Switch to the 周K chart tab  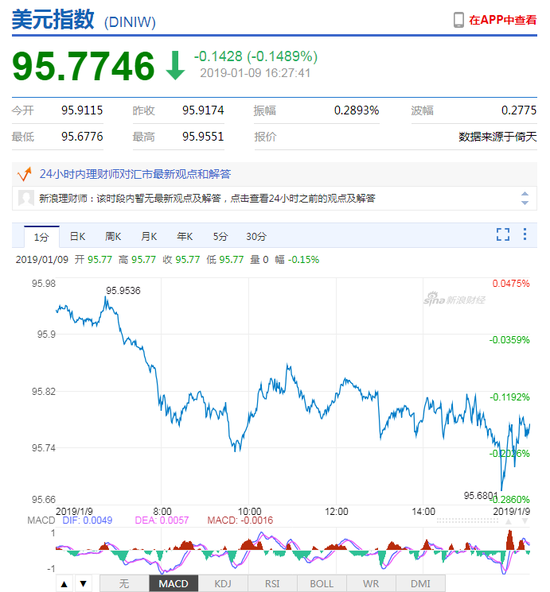click(x=113, y=237)
